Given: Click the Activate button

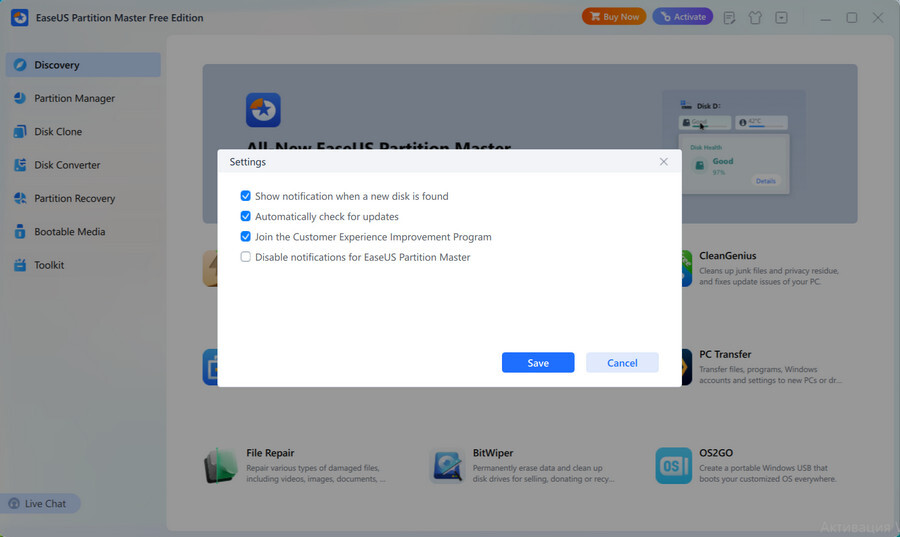Looking at the screenshot, I should click(682, 17).
